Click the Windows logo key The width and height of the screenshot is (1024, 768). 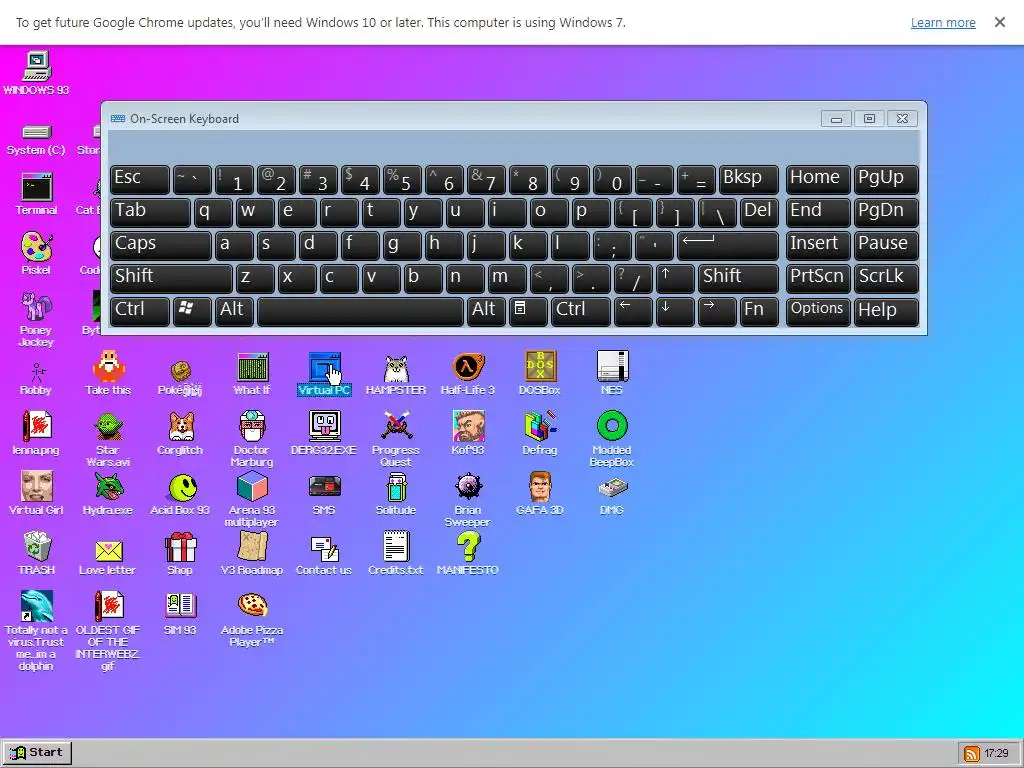(x=192, y=311)
